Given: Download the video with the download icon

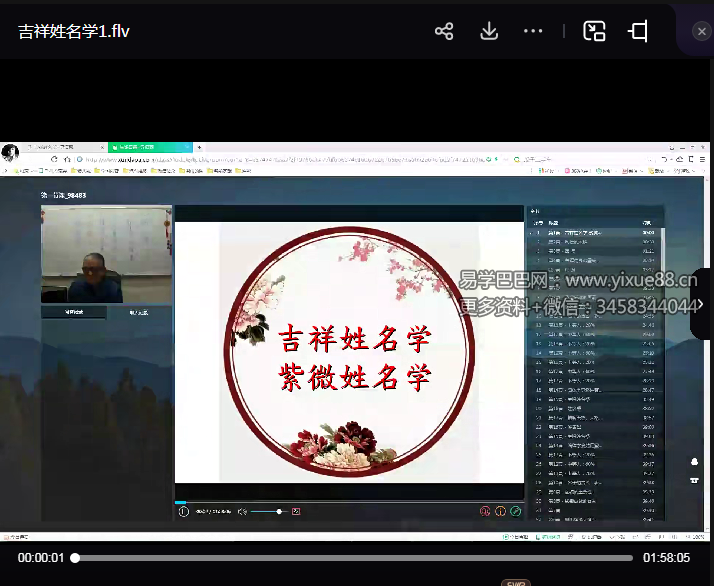Looking at the screenshot, I should [489, 31].
